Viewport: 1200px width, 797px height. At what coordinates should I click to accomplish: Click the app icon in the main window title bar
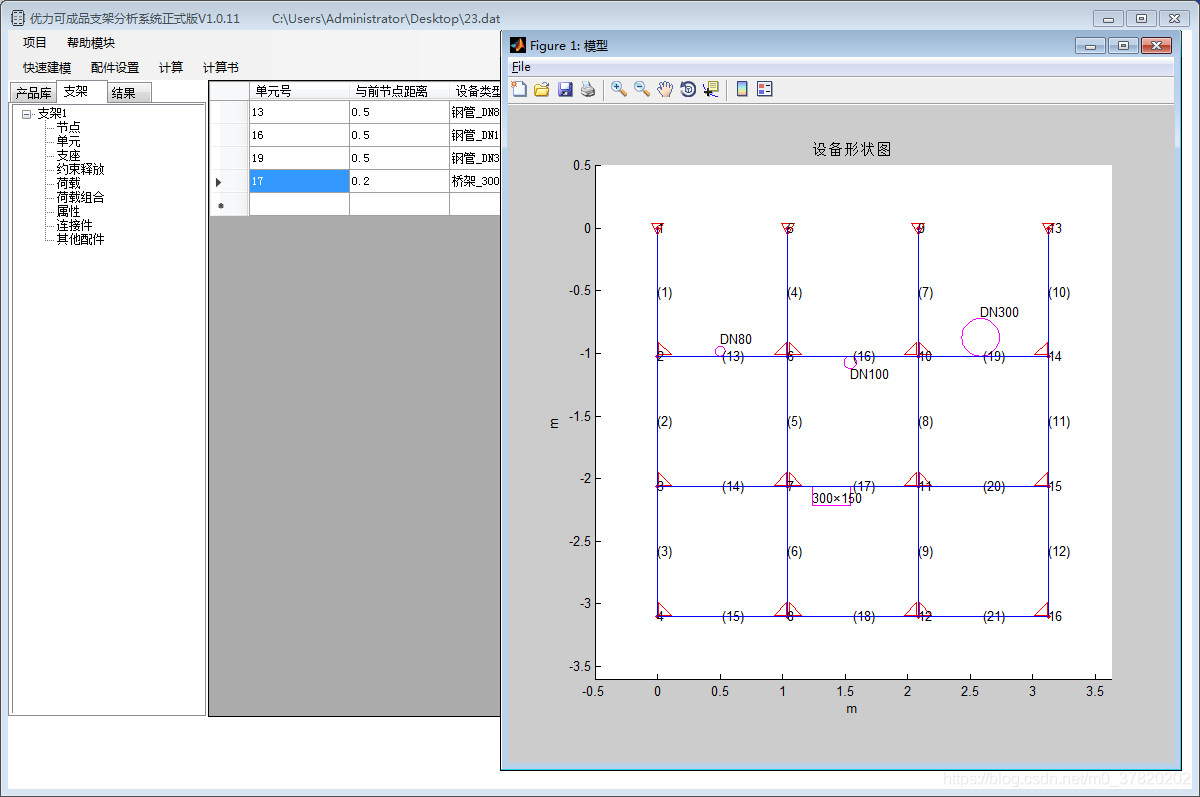(18, 18)
